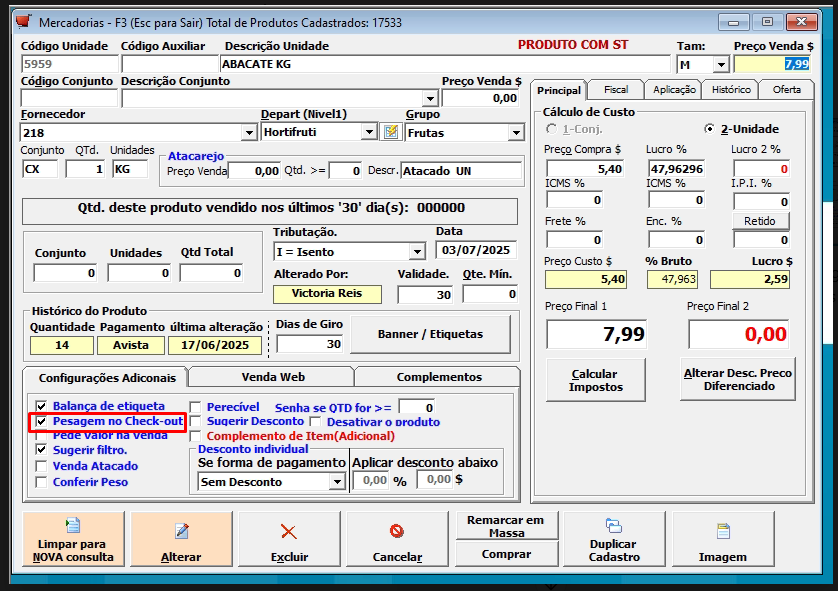This screenshot has height=591, width=838.
Task: Click the Calcular Impostos button
Action: coord(595,380)
